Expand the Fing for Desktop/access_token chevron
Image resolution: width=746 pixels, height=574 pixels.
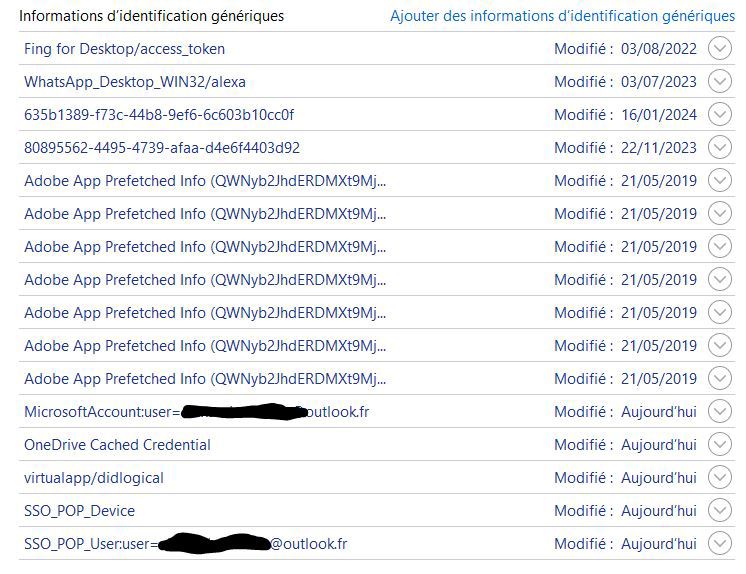(719, 49)
